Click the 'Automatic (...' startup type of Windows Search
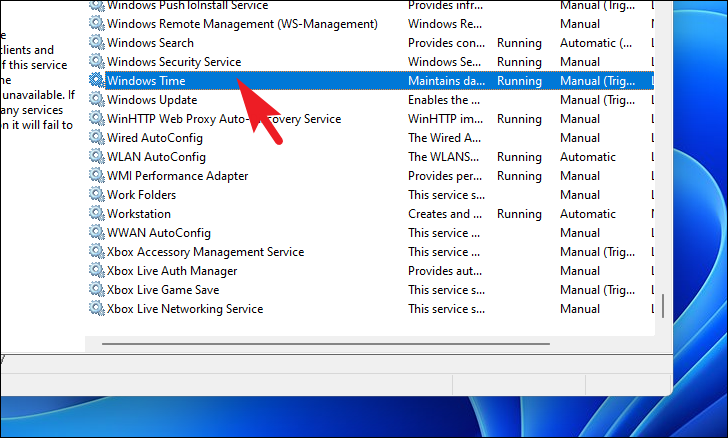This screenshot has height=438, width=728. tap(596, 43)
